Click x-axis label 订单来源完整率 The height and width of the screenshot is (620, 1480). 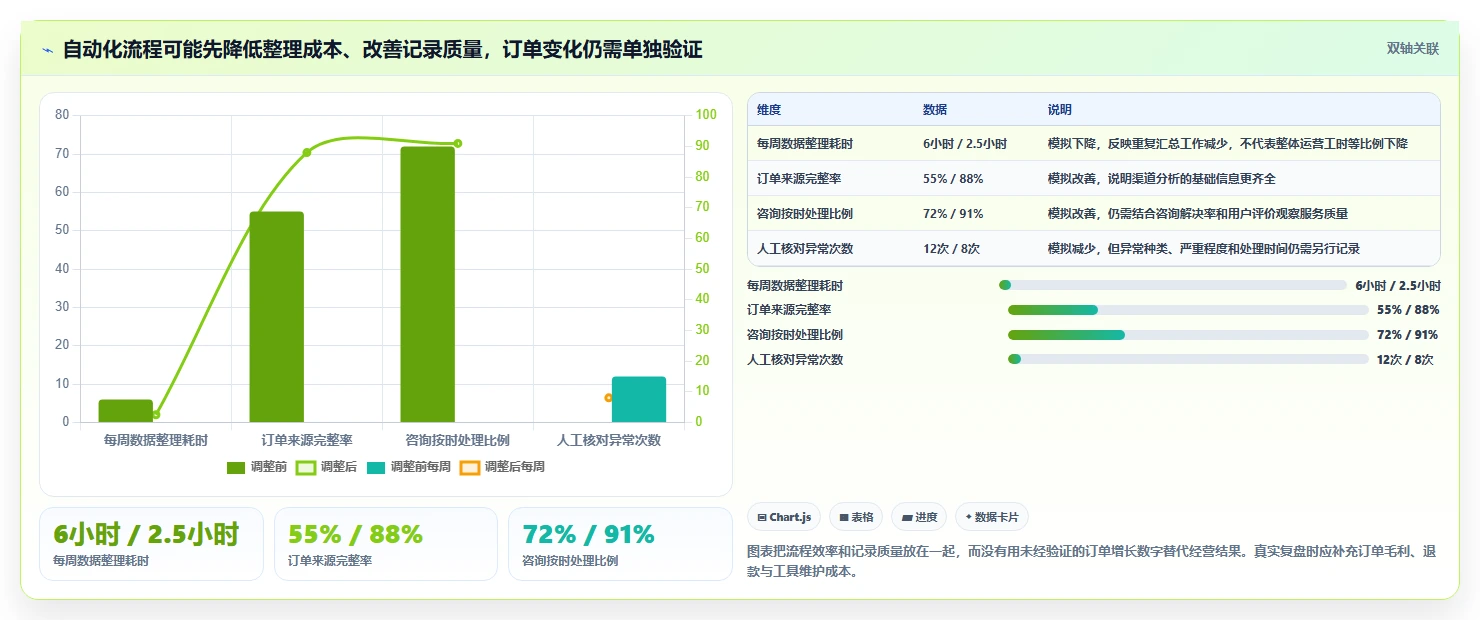click(x=307, y=440)
